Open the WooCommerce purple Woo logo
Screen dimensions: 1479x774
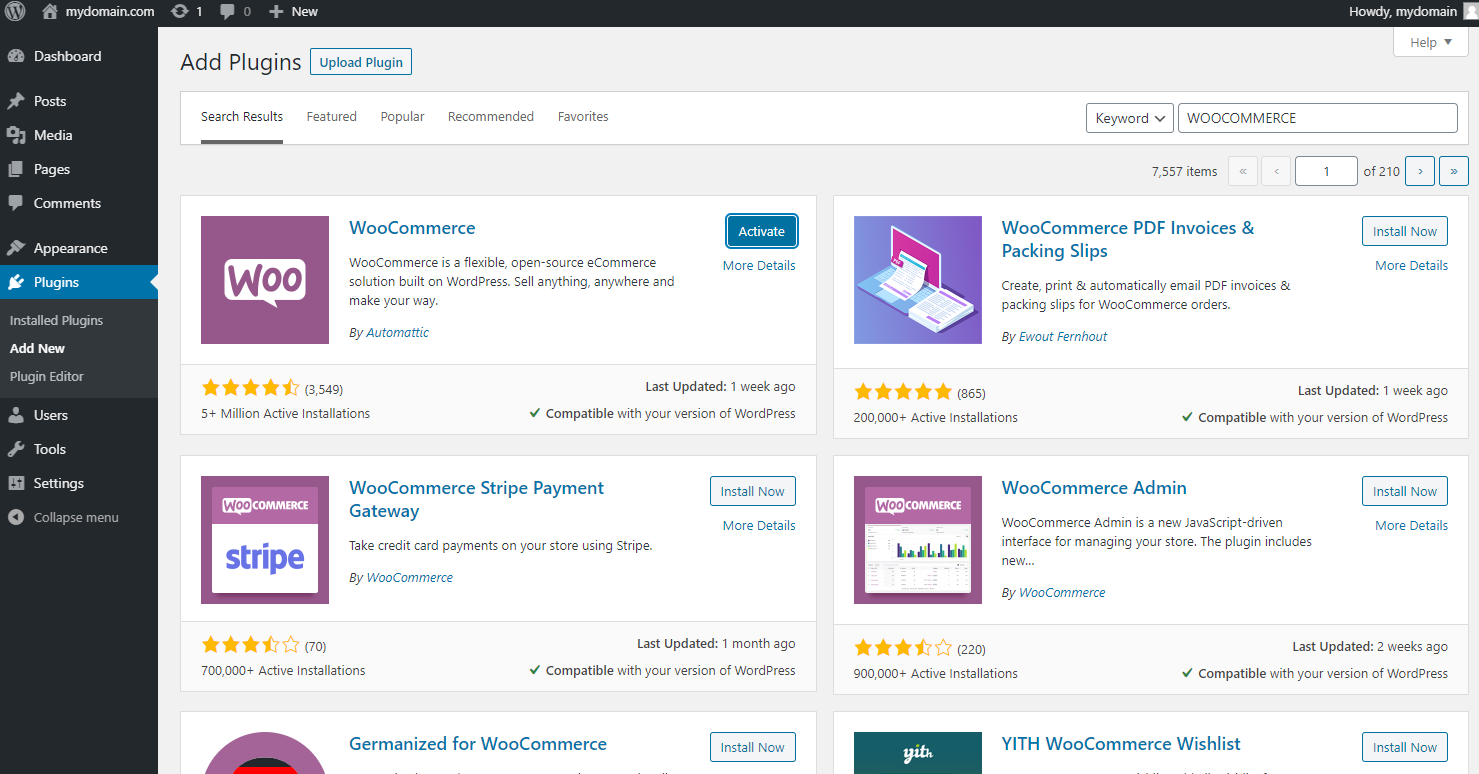(265, 280)
